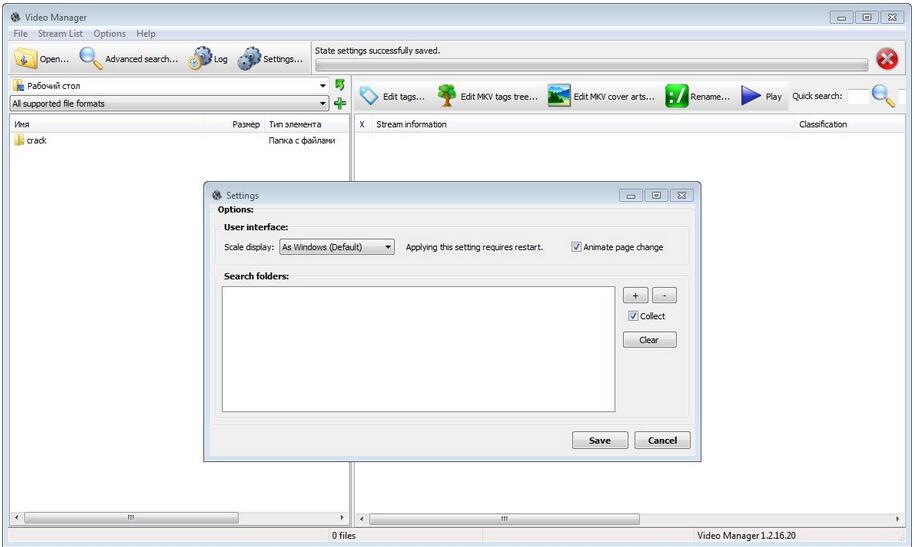
Task: Click the green refresh folder icon
Action: click(340, 85)
